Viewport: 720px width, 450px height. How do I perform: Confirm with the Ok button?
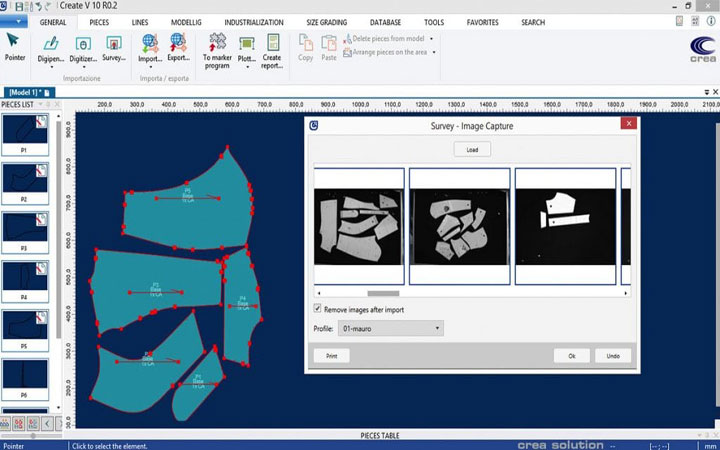(571, 356)
